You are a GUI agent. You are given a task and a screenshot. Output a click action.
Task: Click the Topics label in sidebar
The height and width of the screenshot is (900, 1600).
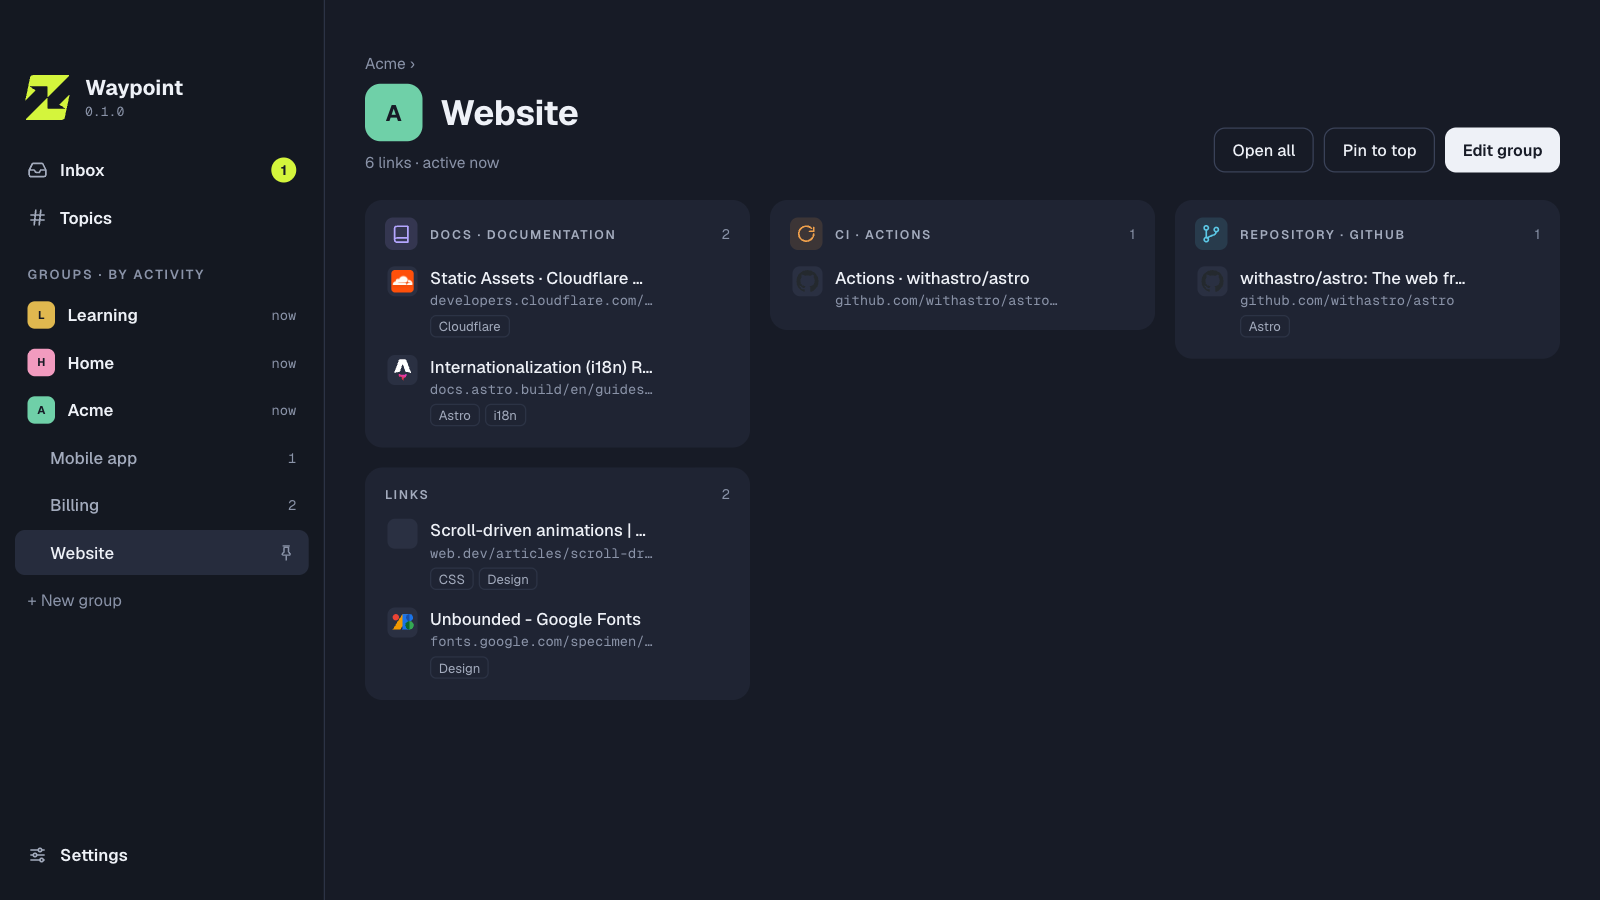click(x=86, y=218)
